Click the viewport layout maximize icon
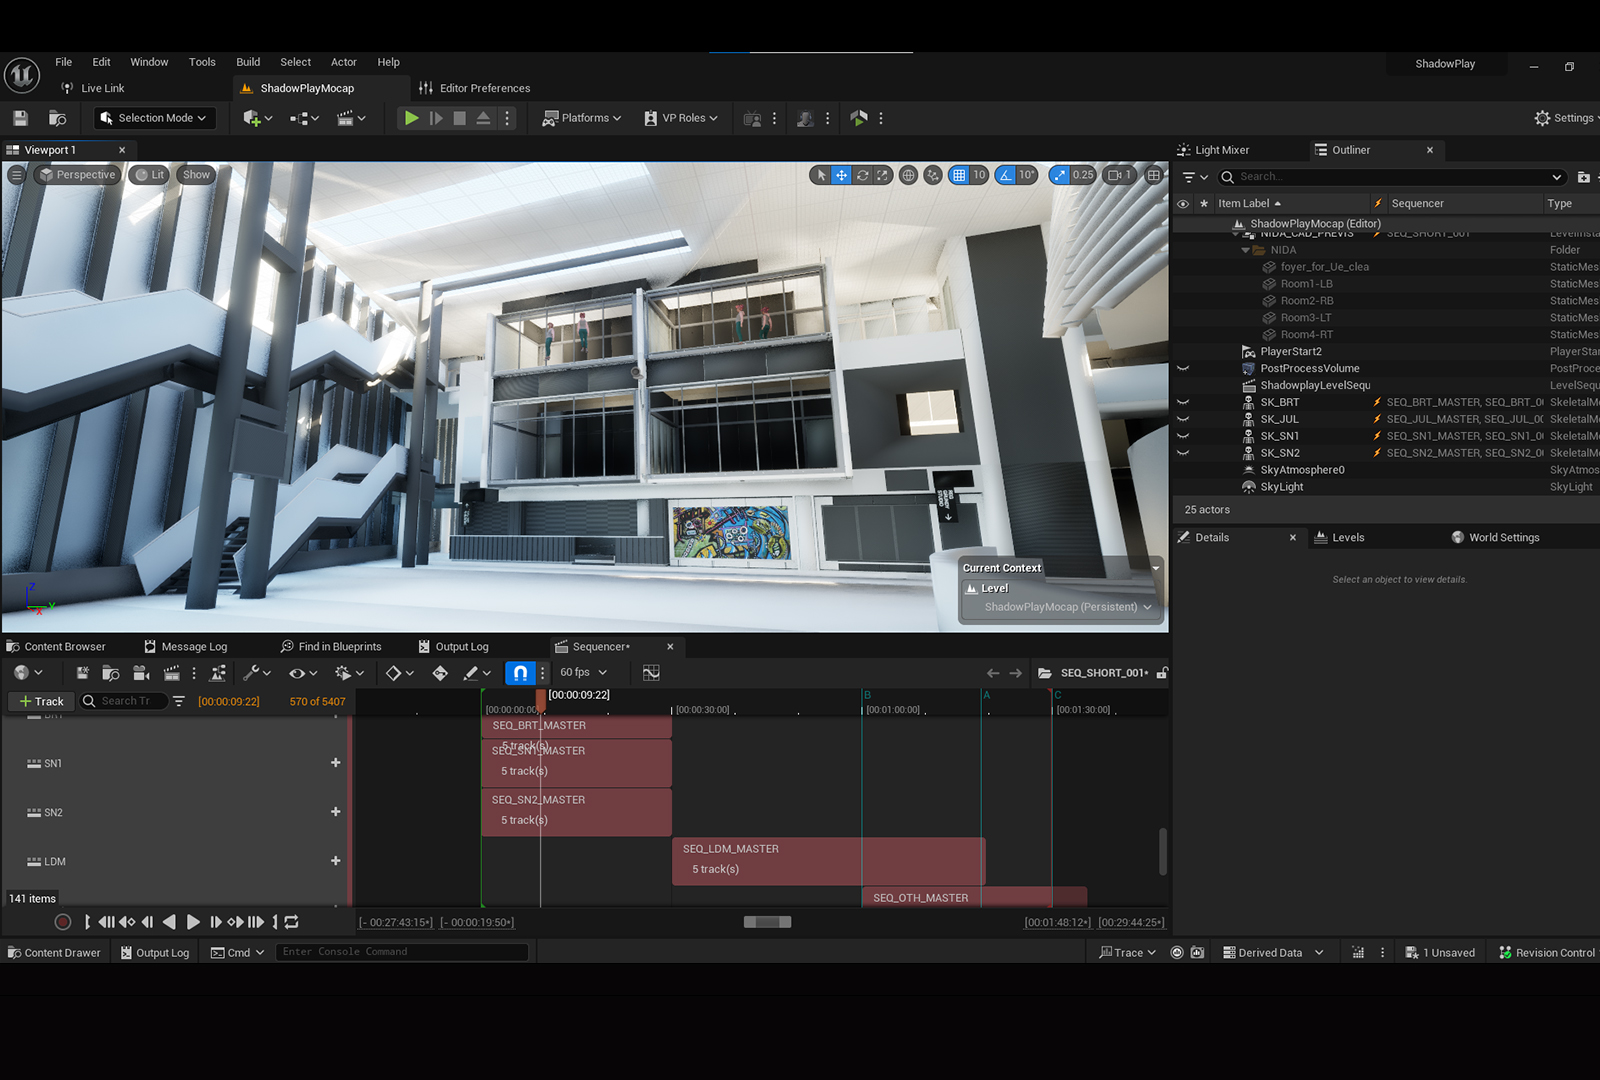 click(x=1154, y=175)
